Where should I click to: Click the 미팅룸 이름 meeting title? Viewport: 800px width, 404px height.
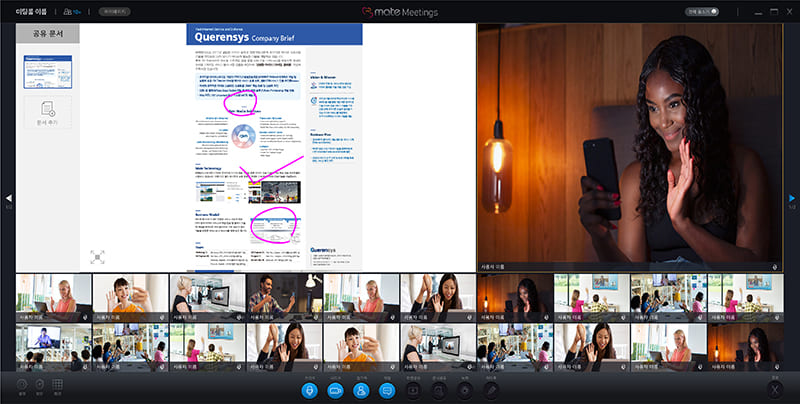(31, 11)
